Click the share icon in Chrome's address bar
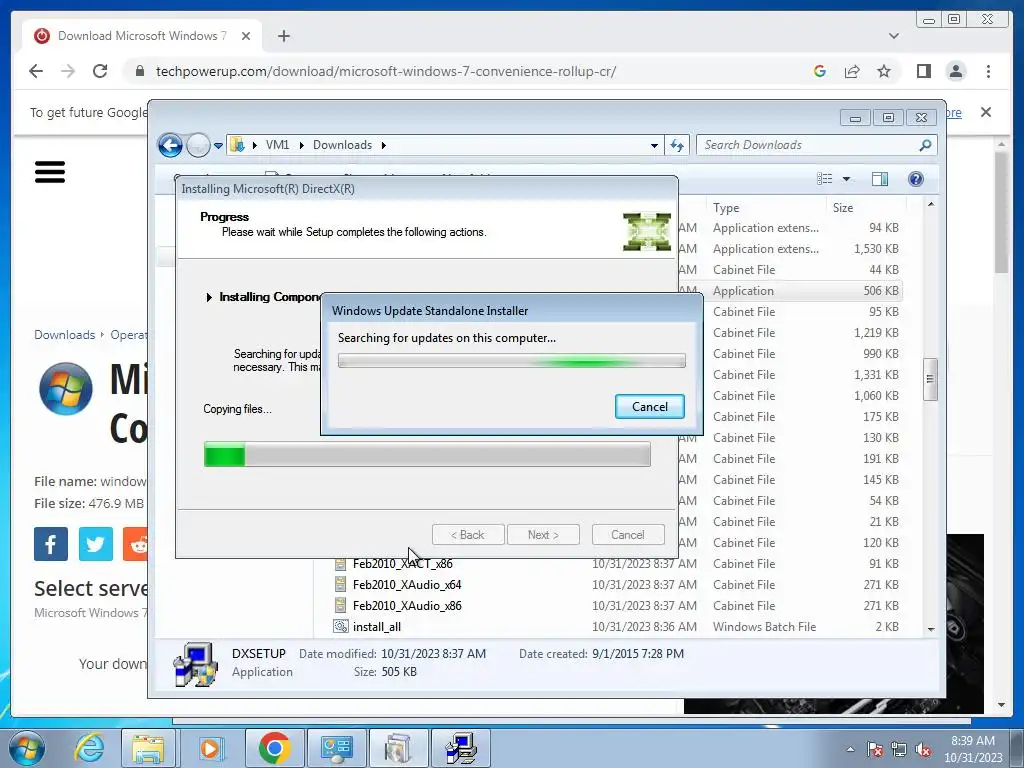This screenshot has height=768, width=1024. [x=852, y=71]
